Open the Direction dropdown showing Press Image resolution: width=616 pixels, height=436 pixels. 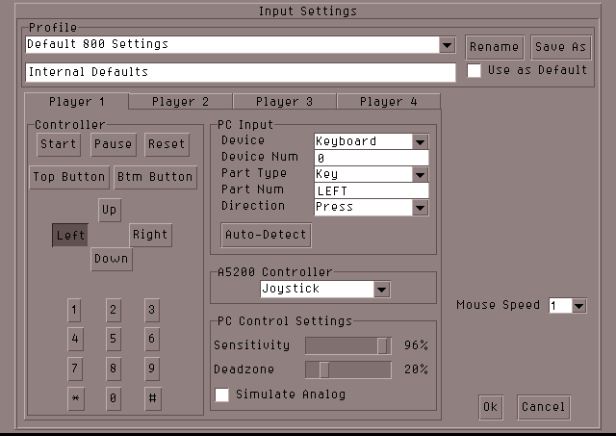pyautogui.click(x=372, y=207)
